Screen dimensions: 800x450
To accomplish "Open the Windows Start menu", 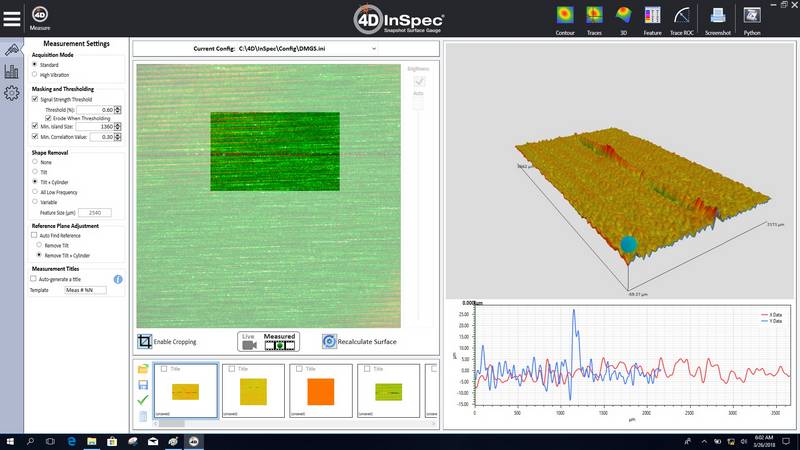I will (10, 441).
